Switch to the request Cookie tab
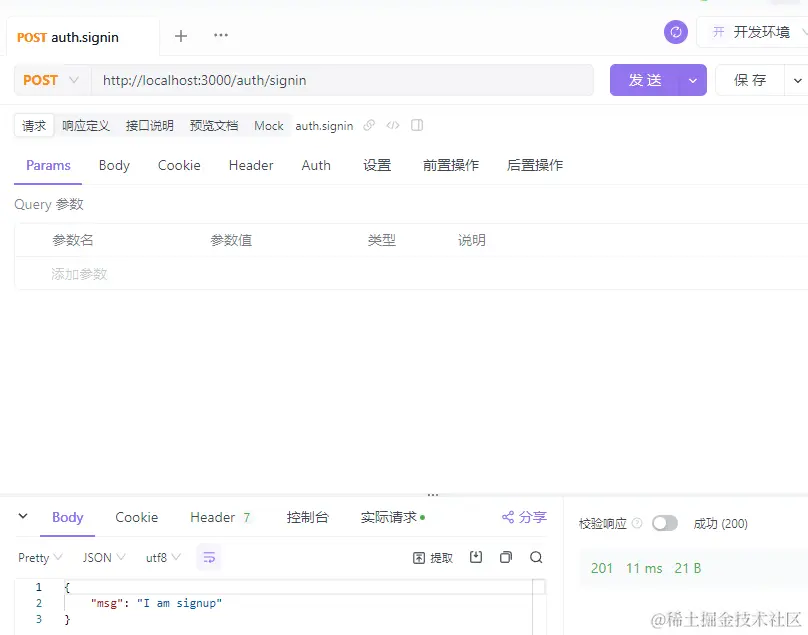The width and height of the screenshot is (808, 635). point(179,165)
